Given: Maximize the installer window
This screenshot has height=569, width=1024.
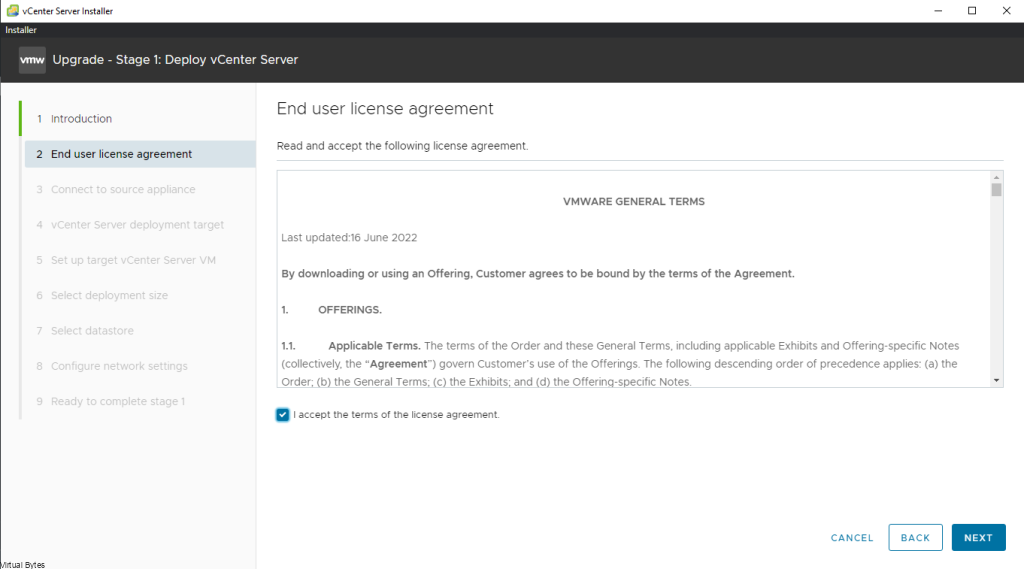Looking at the screenshot, I should coord(972,10).
